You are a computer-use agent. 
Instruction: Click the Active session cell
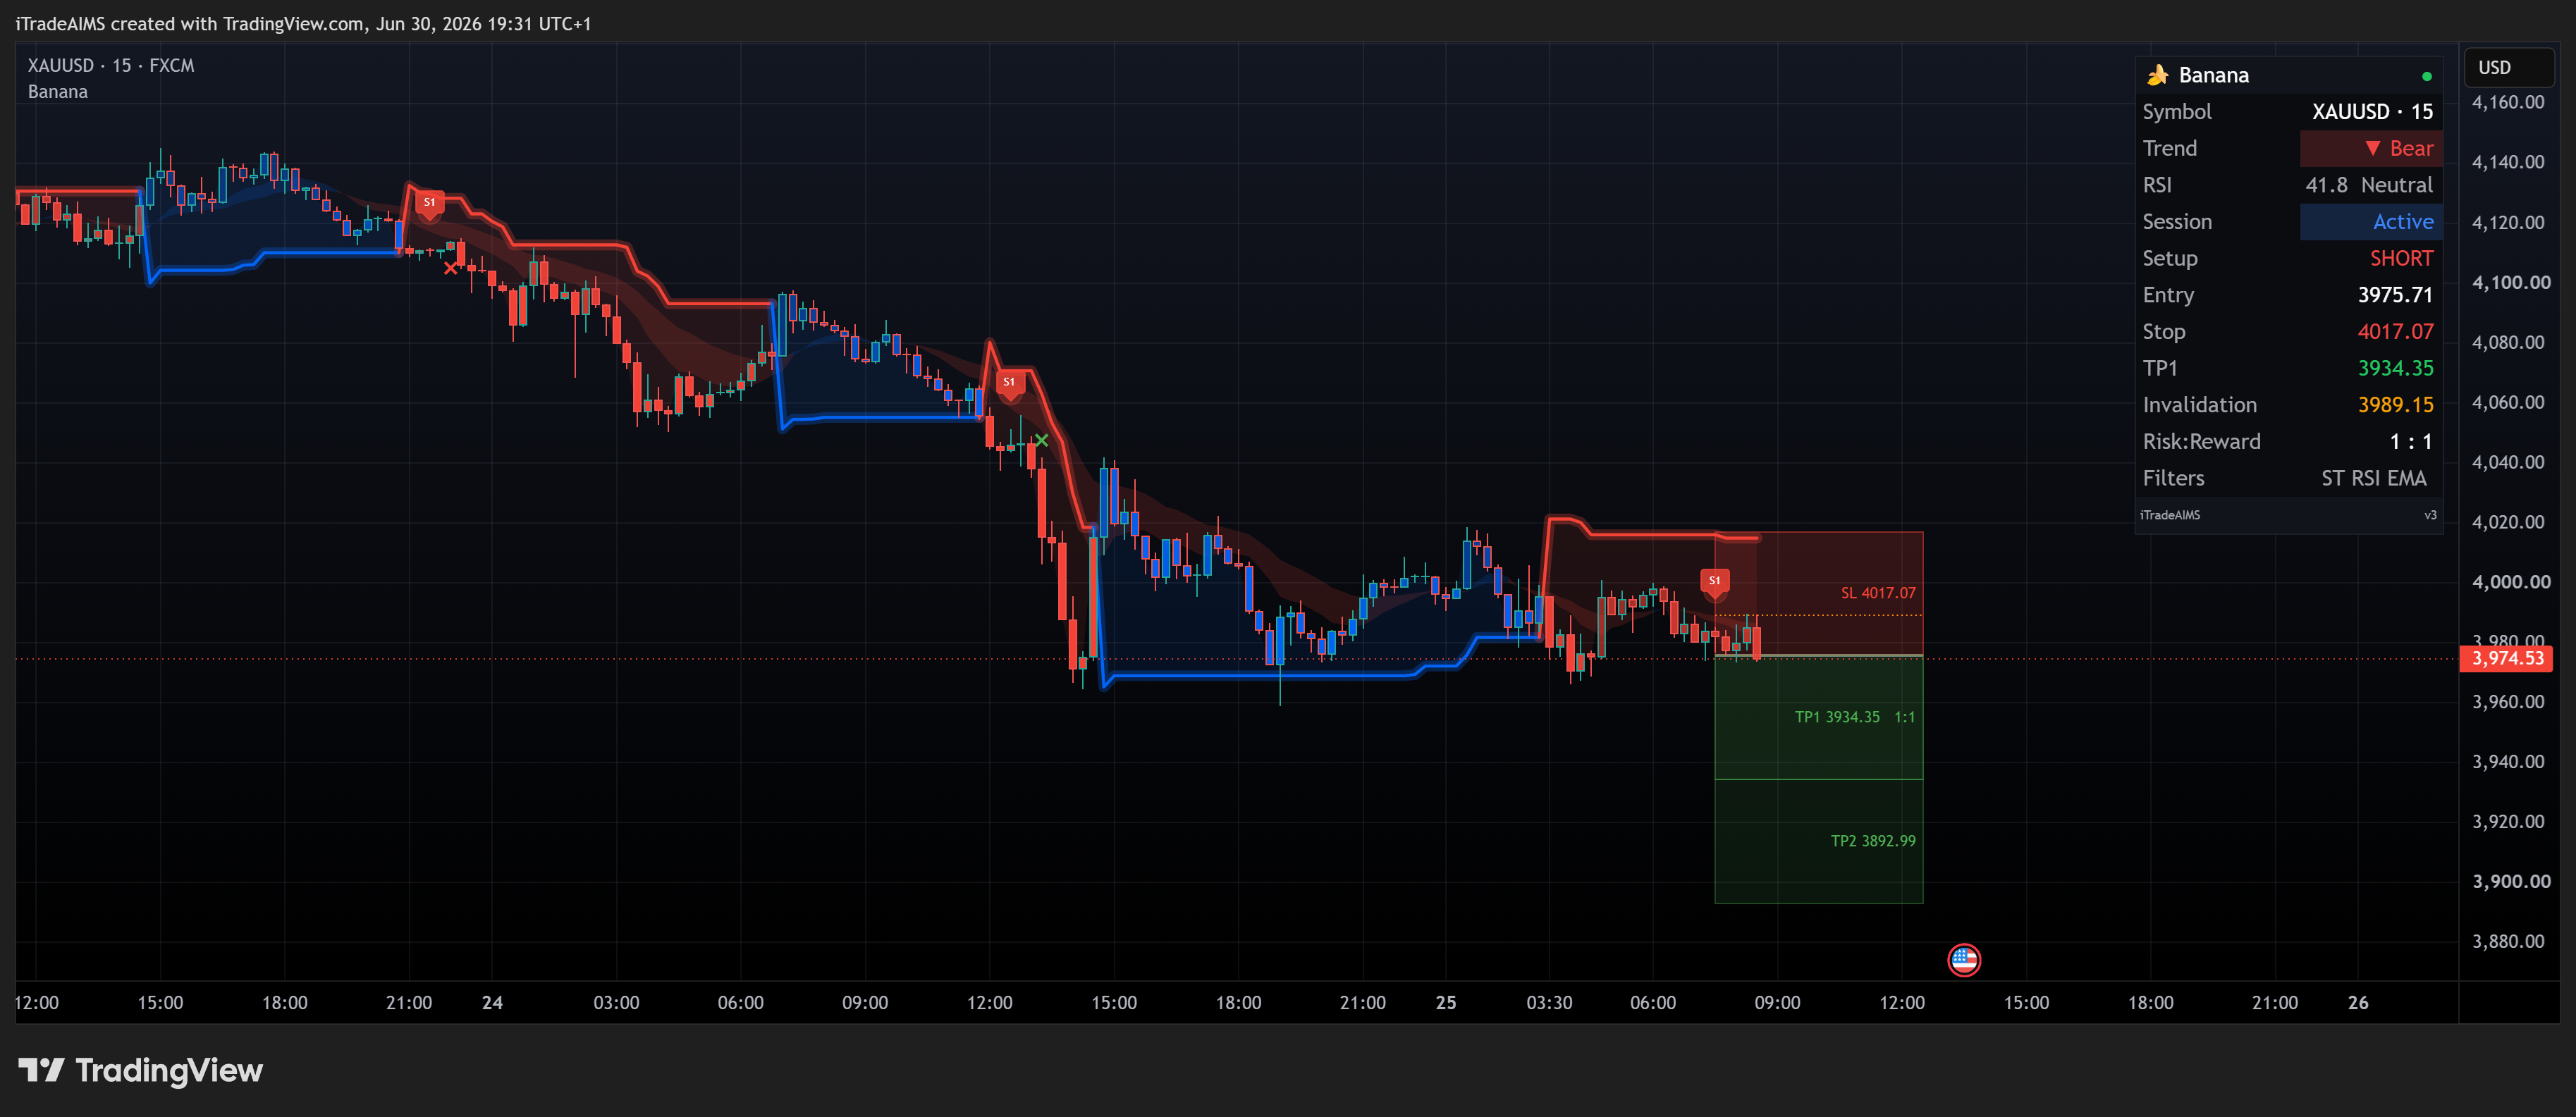2371,222
